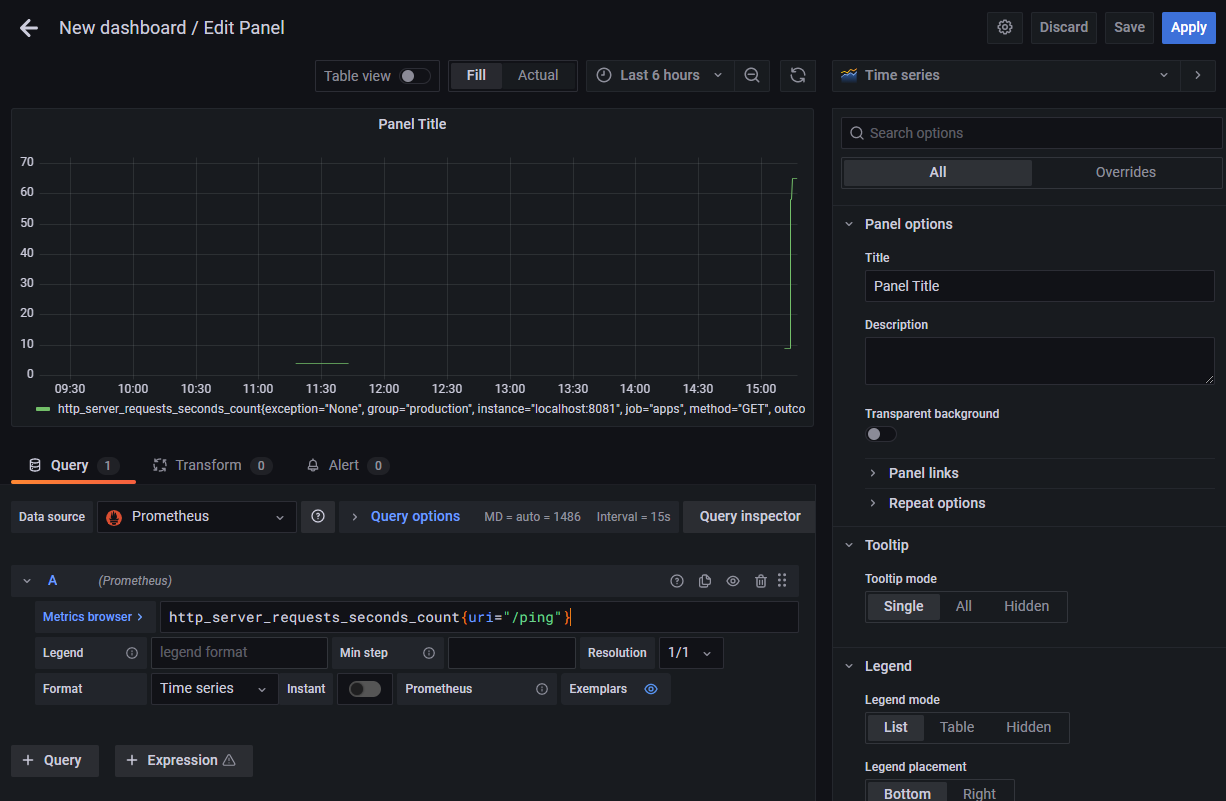The height and width of the screenshot is (801, 1226).
Task: Open Resolution 1/1 dropdown
Action: click(x=691, y=653)
